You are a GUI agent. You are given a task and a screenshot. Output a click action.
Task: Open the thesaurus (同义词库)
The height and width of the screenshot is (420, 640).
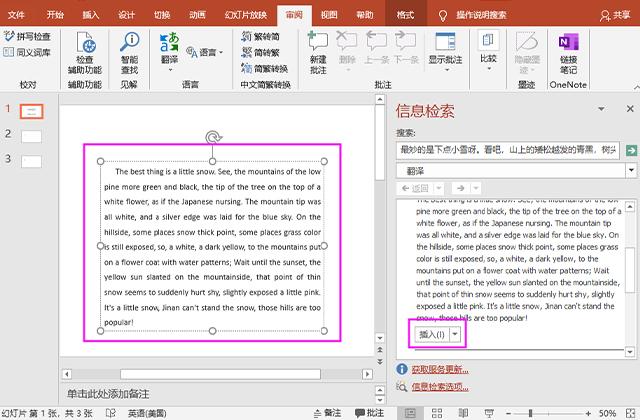[27, 52]
